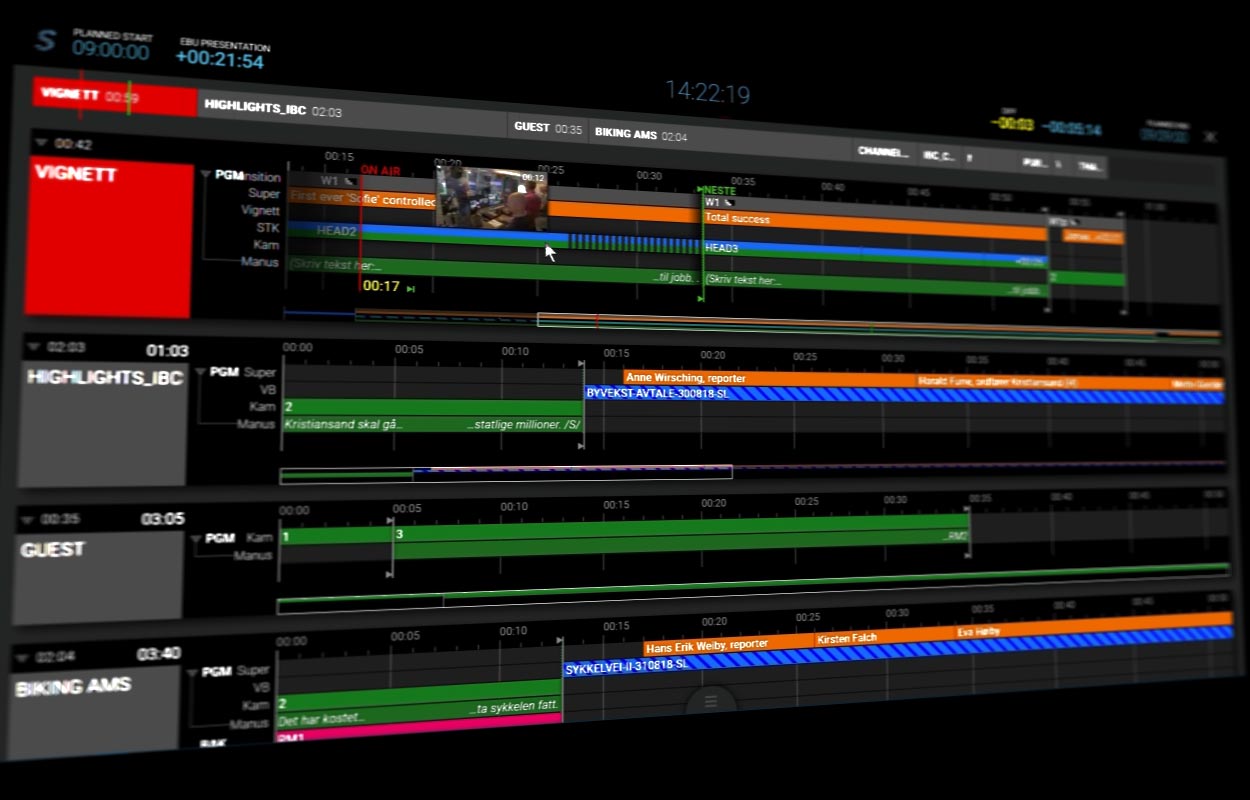Jump to GUEST in the rundown overview bar

coord(548,128)
